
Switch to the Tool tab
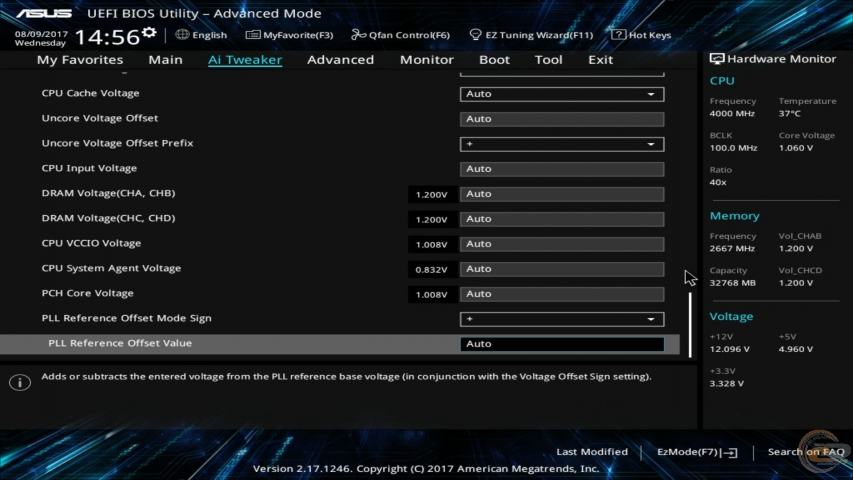[x=548, y=59]
